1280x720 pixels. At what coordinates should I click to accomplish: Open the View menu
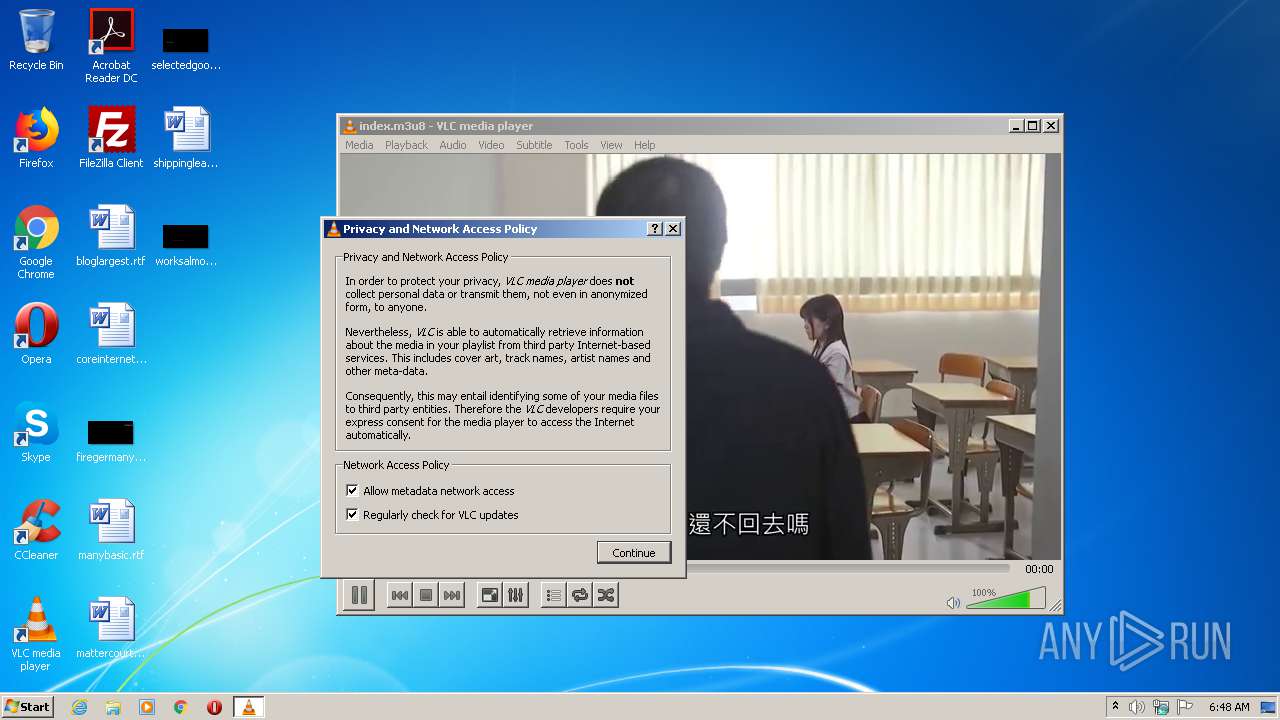[611, 145]
